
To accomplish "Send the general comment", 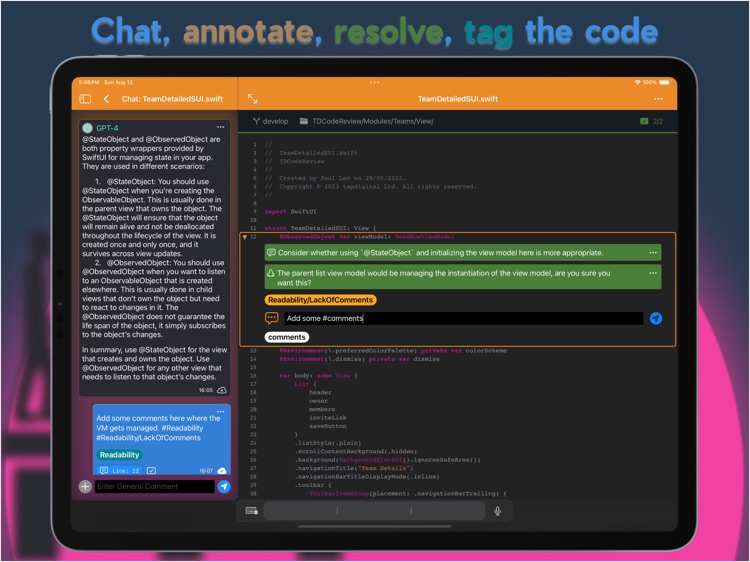I will pyautogui.click(x=224, y=486).
